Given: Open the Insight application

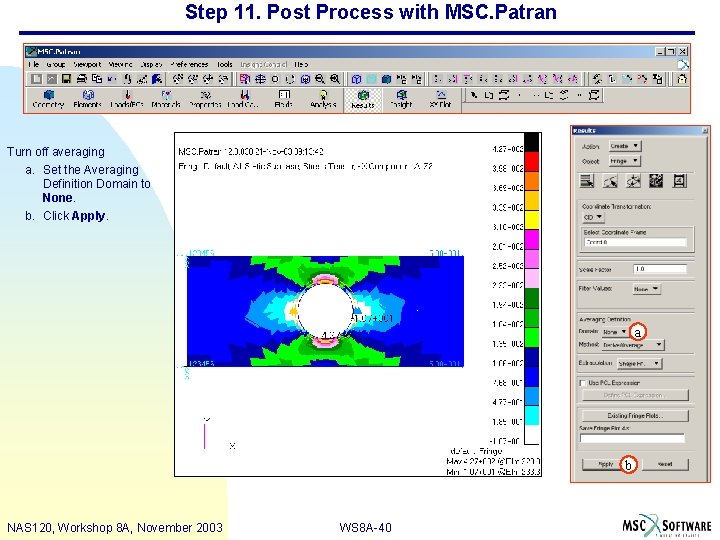Looking at the screenshot, I should [401, 99].
